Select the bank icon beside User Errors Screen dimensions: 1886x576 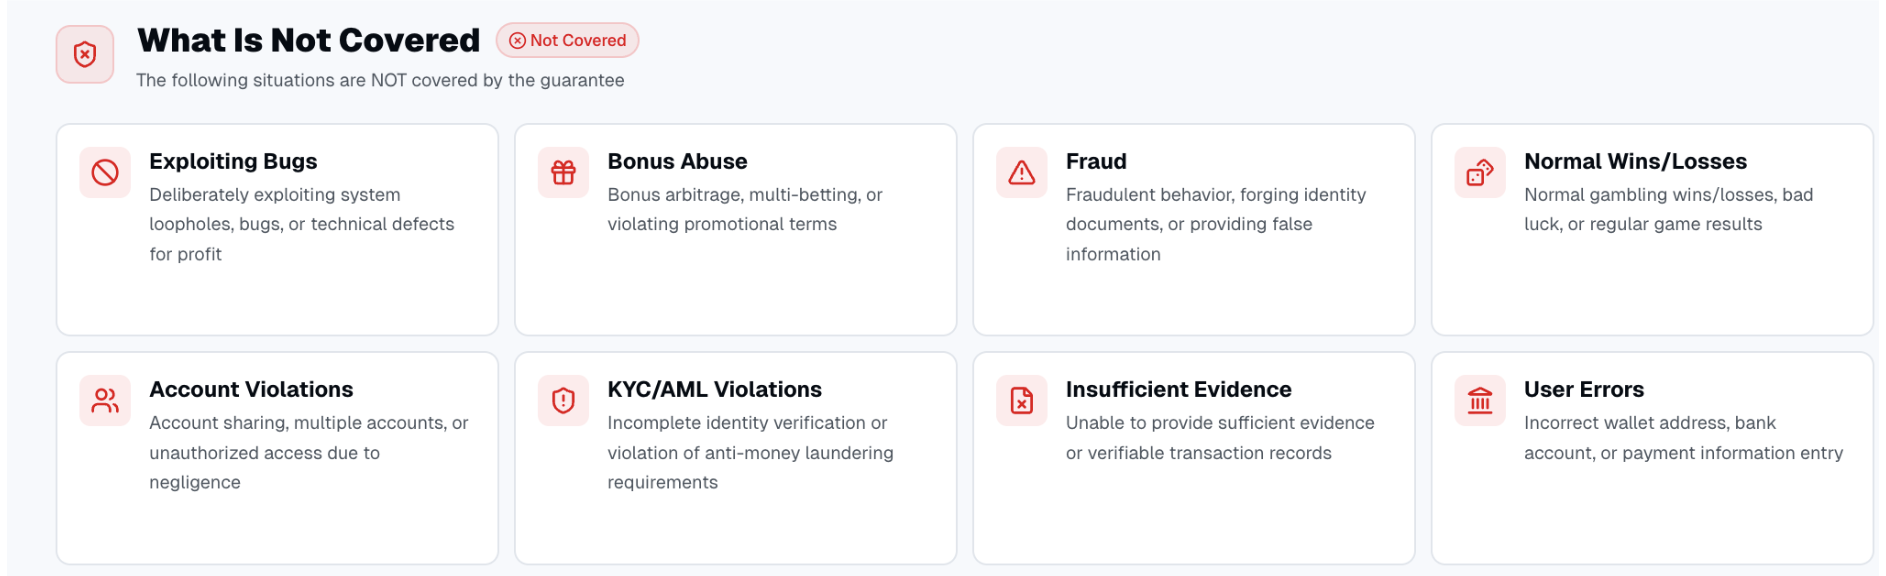(1479, 400)
